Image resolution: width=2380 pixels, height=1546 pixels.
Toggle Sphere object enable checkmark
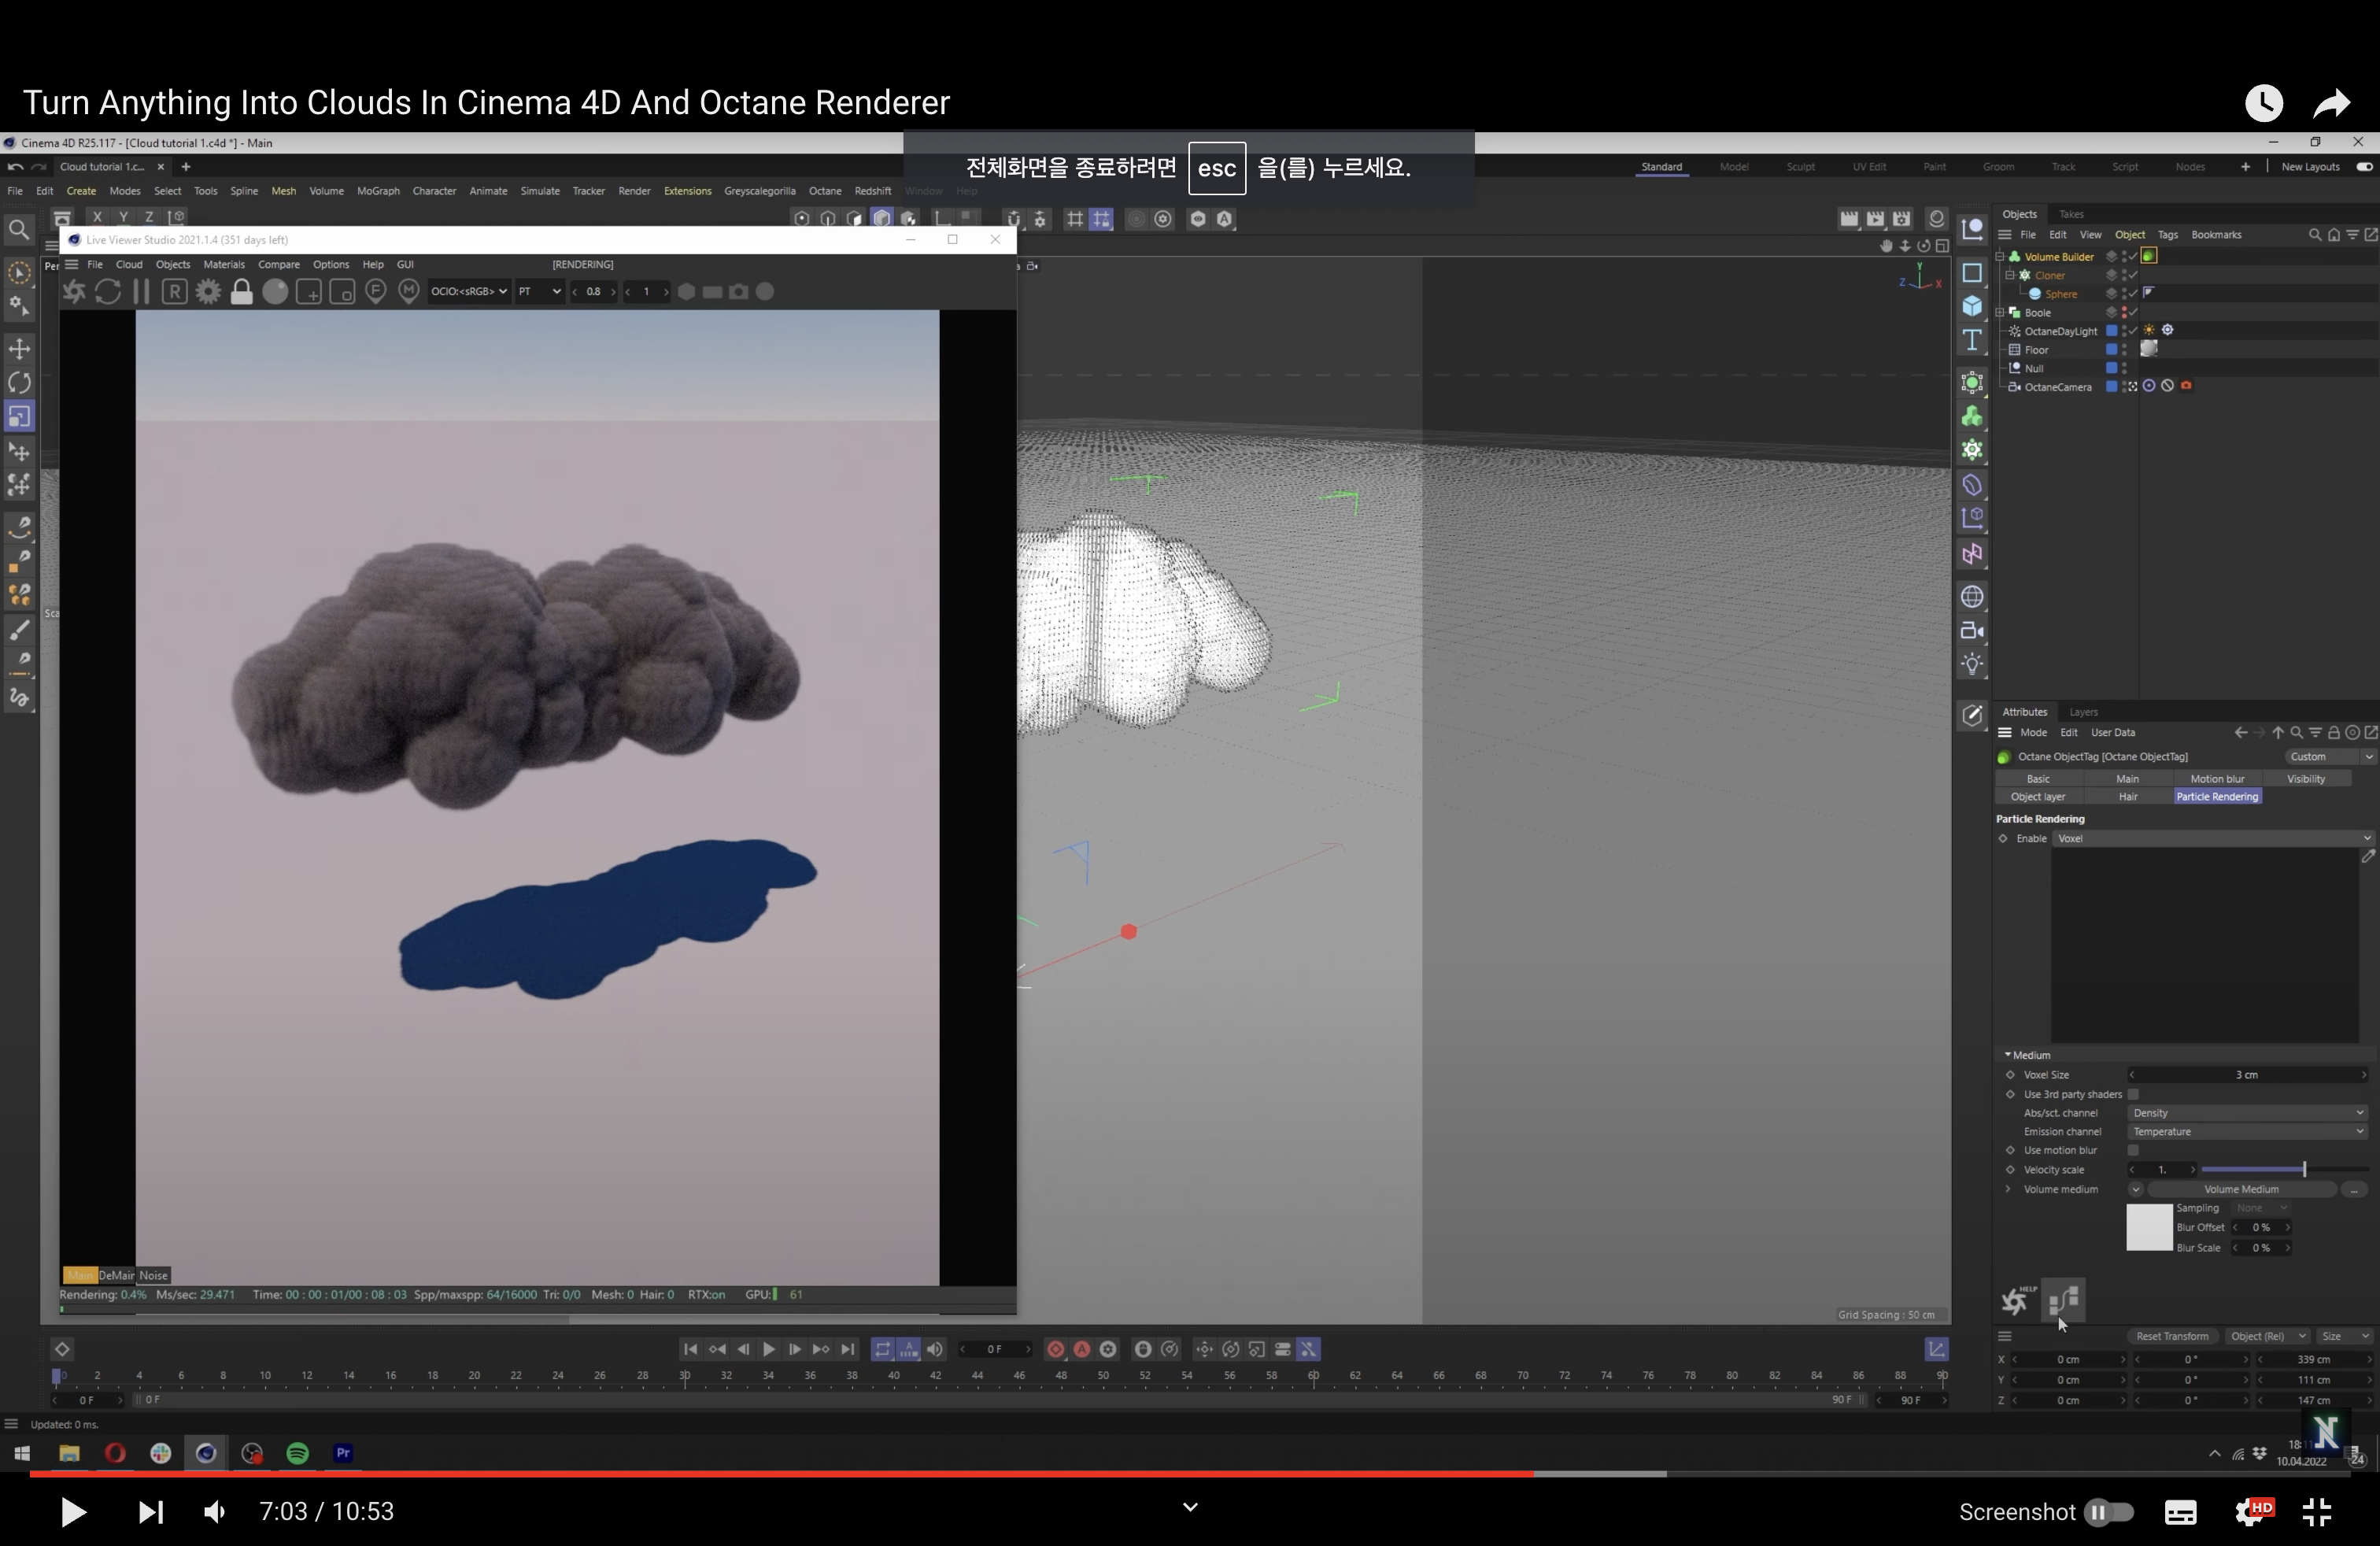pyautogui.click(x=2132, y=294)
